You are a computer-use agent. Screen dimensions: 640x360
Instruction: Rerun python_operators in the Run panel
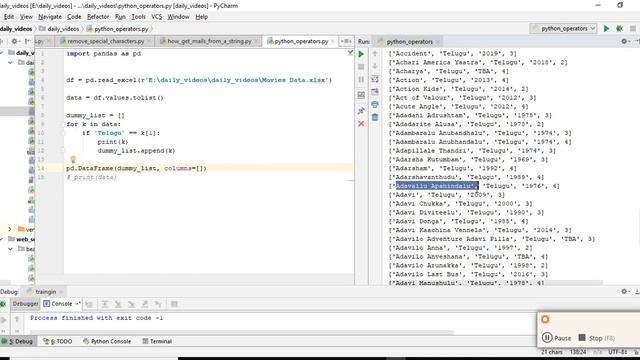(x=361, y=54)
